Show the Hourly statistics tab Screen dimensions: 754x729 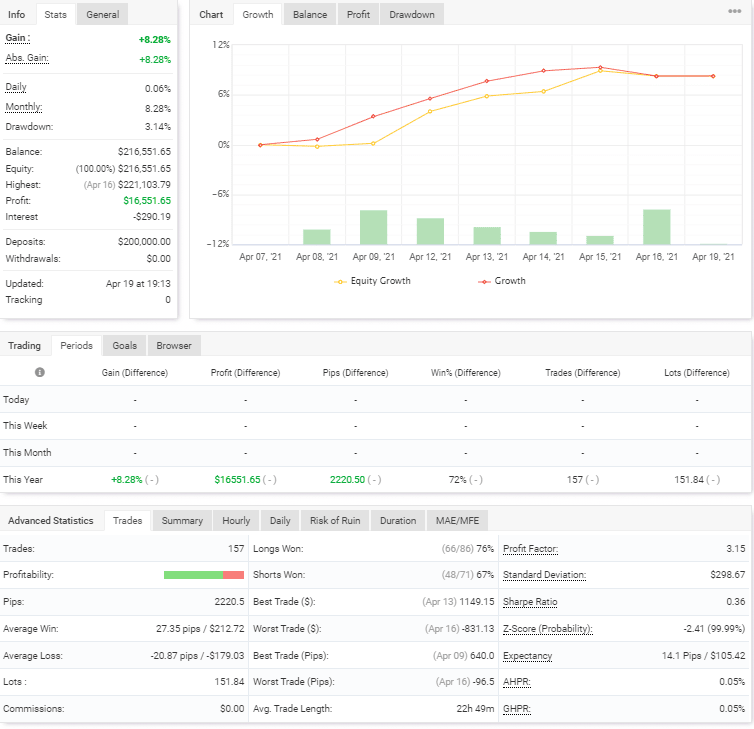(236, 521)
